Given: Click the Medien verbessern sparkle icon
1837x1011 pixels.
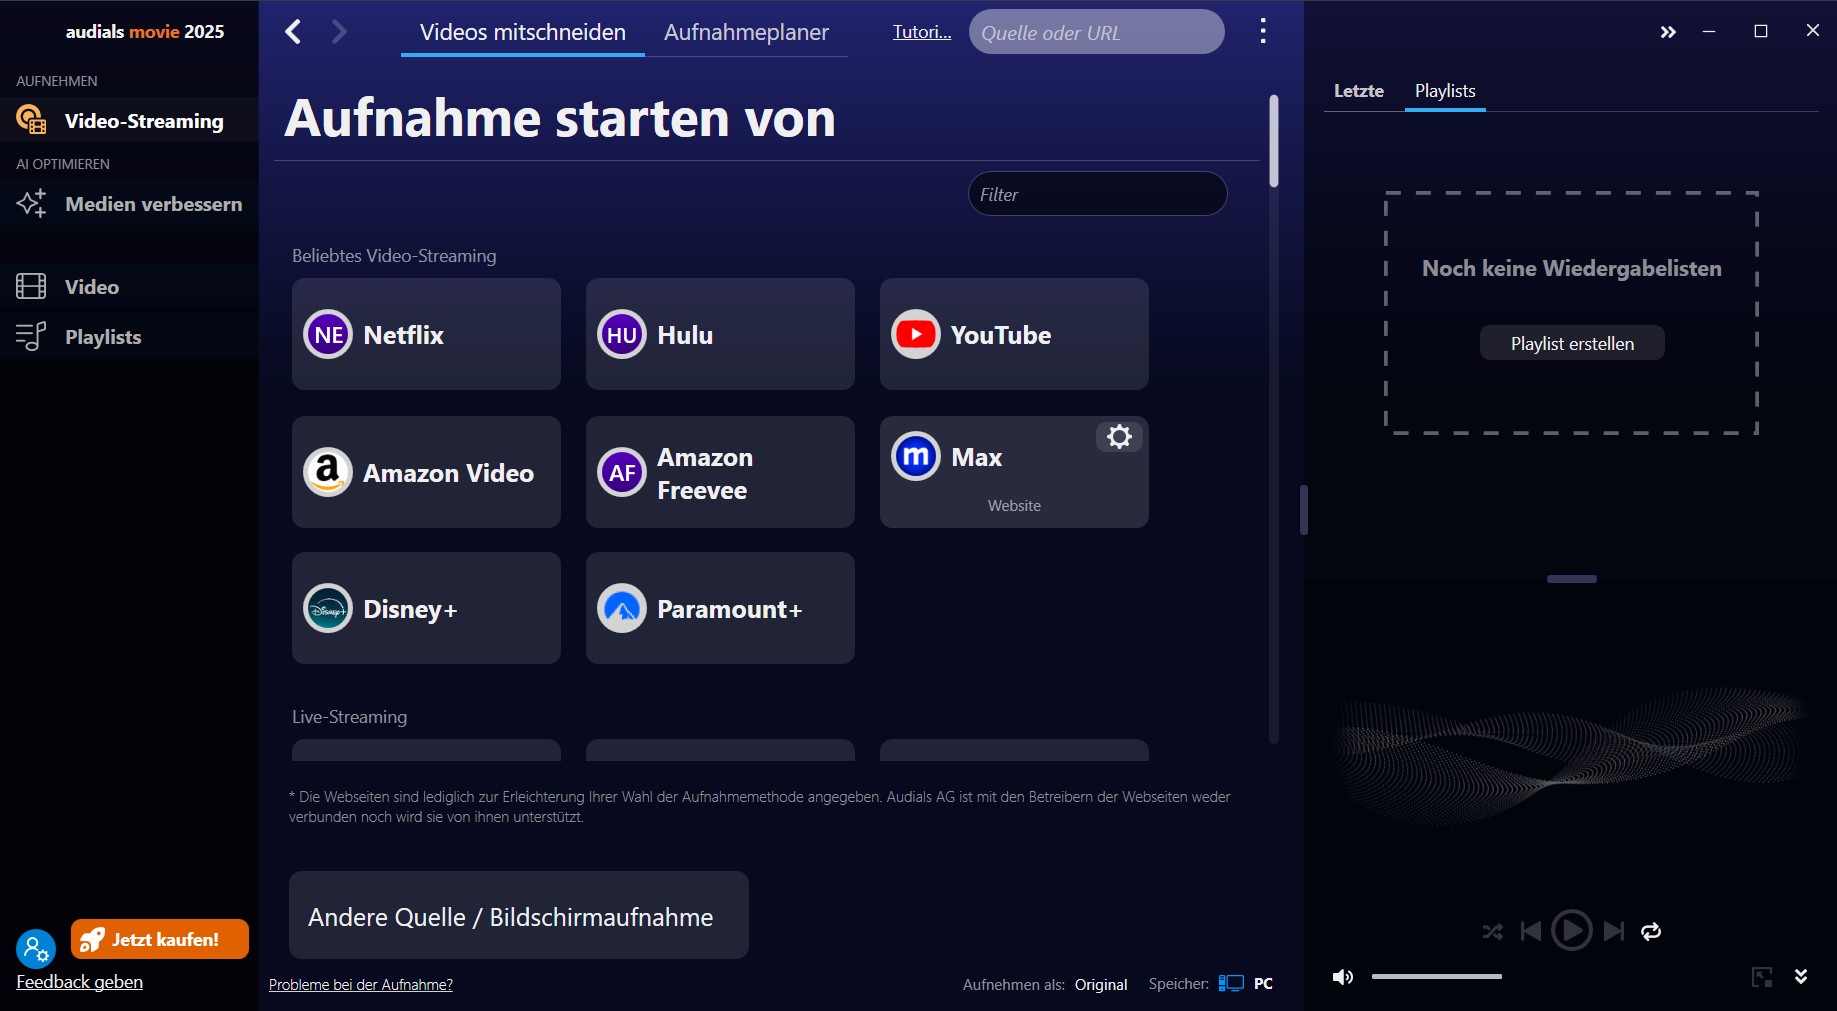Looking at the screenshot, I should pyautogui.click(x=31, y=203).
